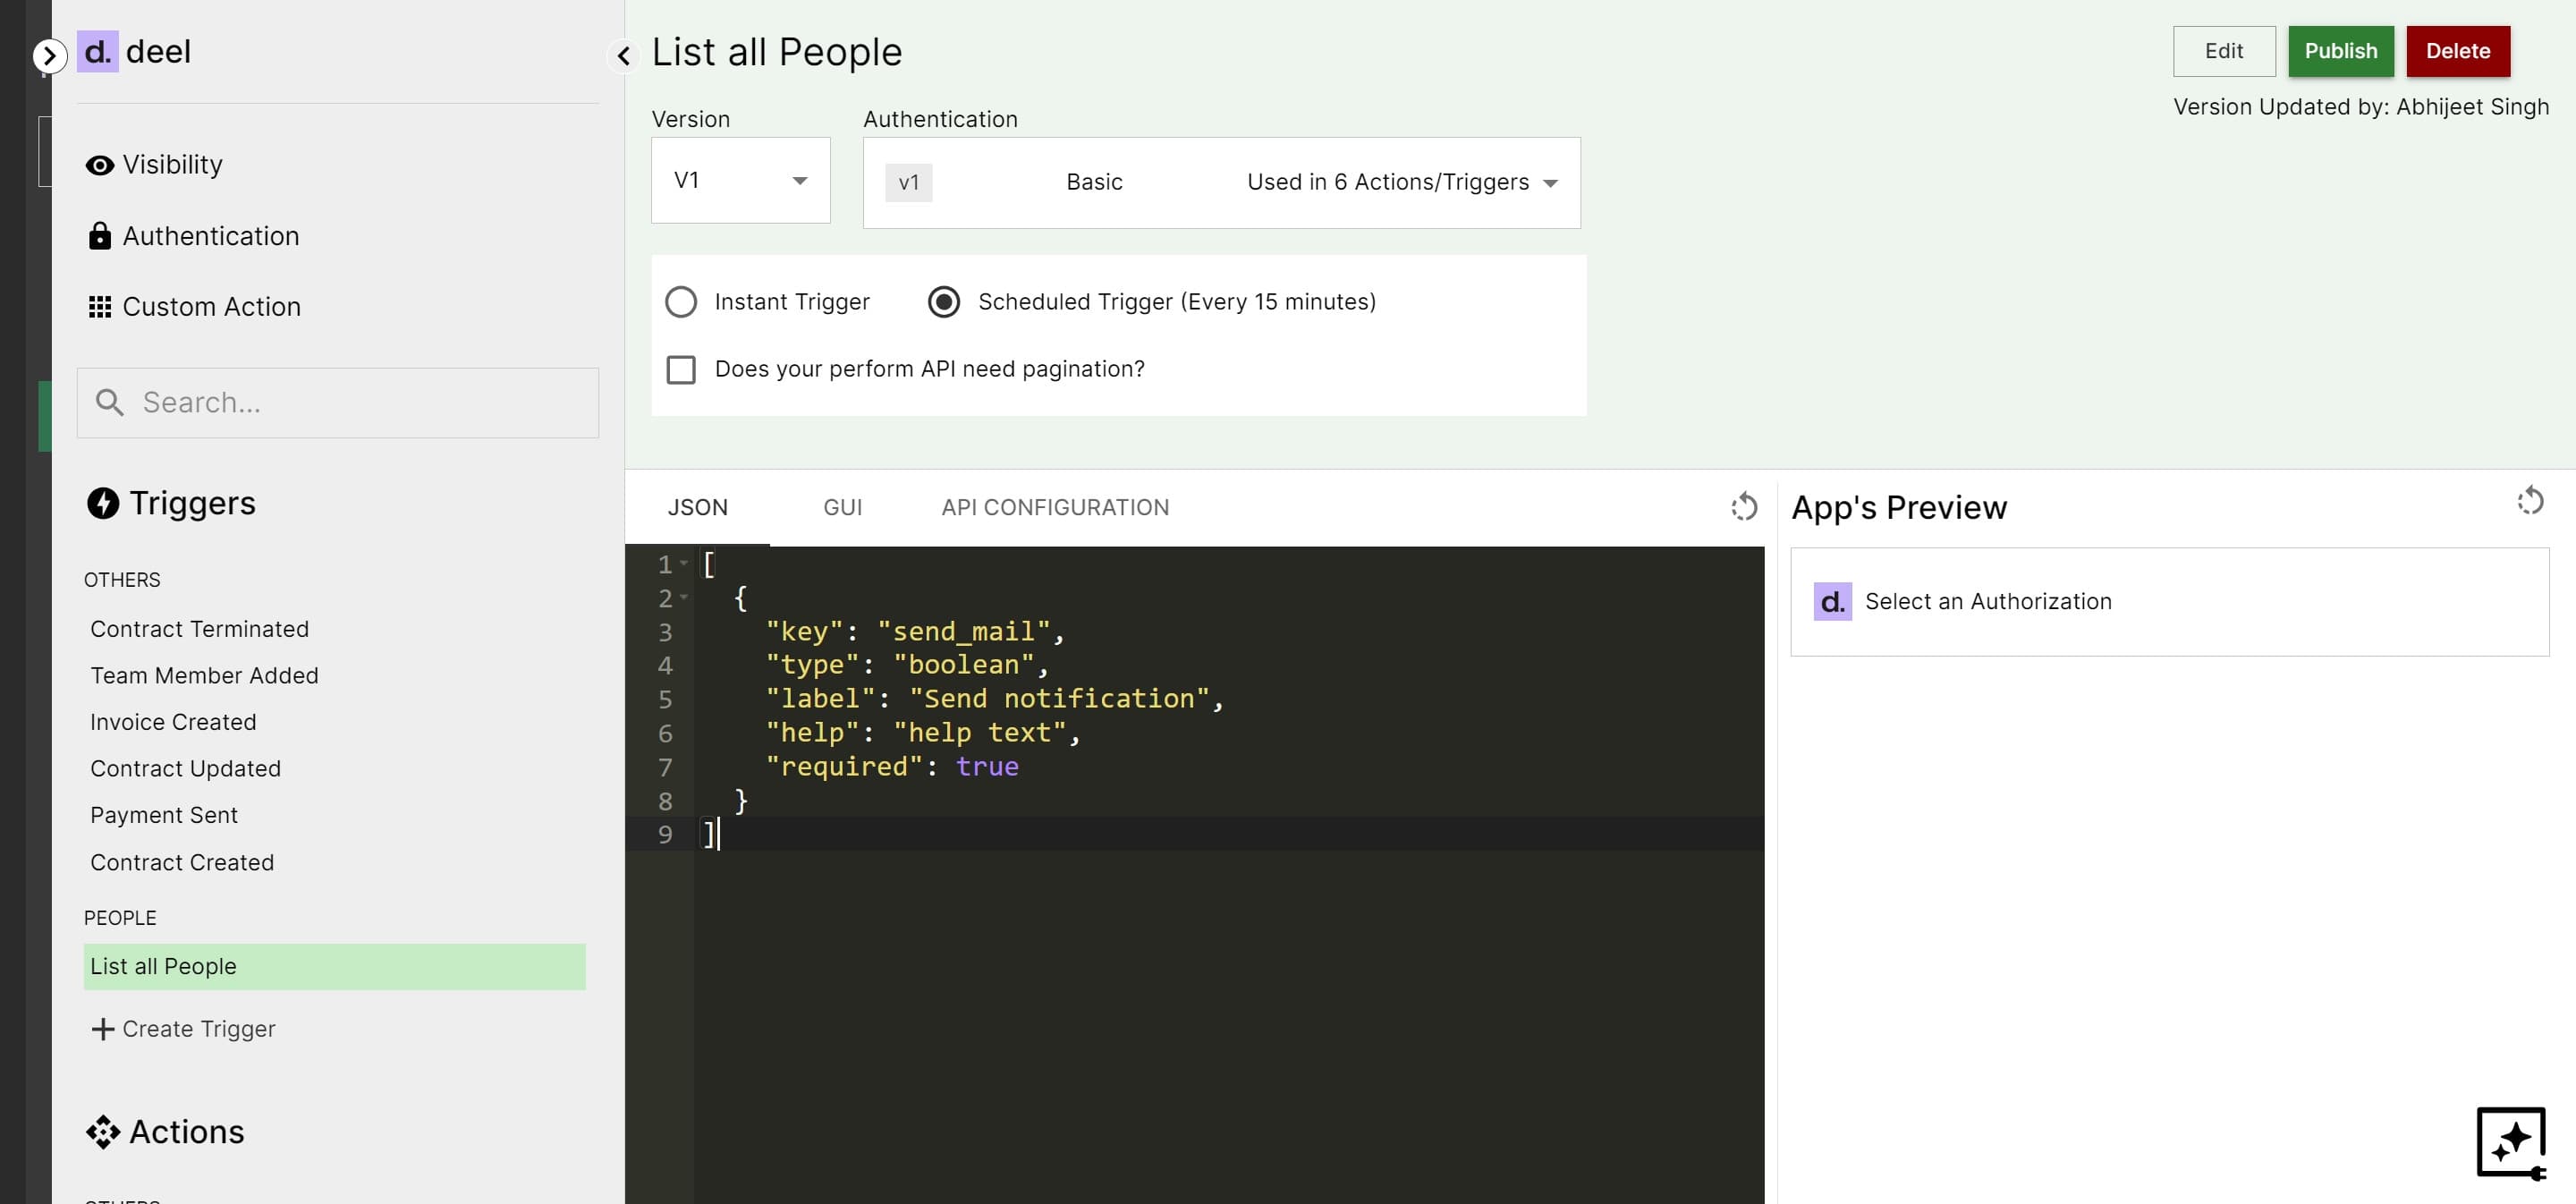Click the Authentication lock icon
This screenshot has width=2576, height=1204.
(100, 236)
